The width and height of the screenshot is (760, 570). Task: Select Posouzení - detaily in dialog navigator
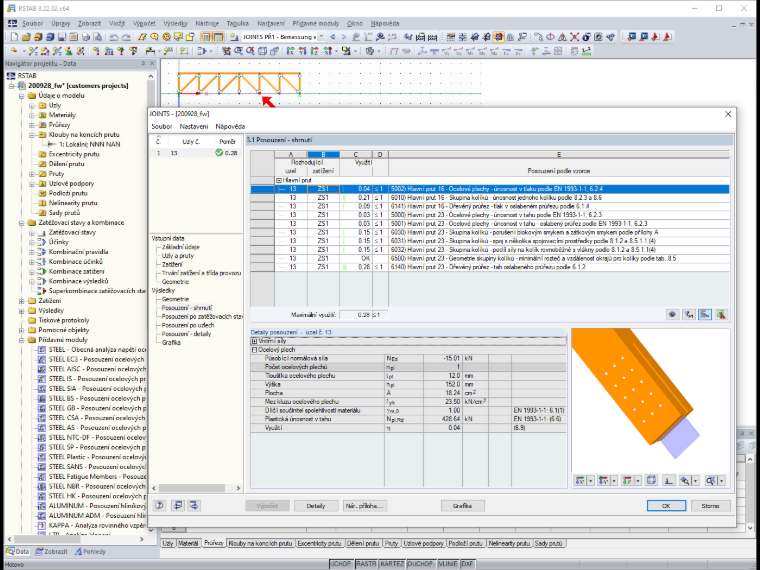click(186, 334)
